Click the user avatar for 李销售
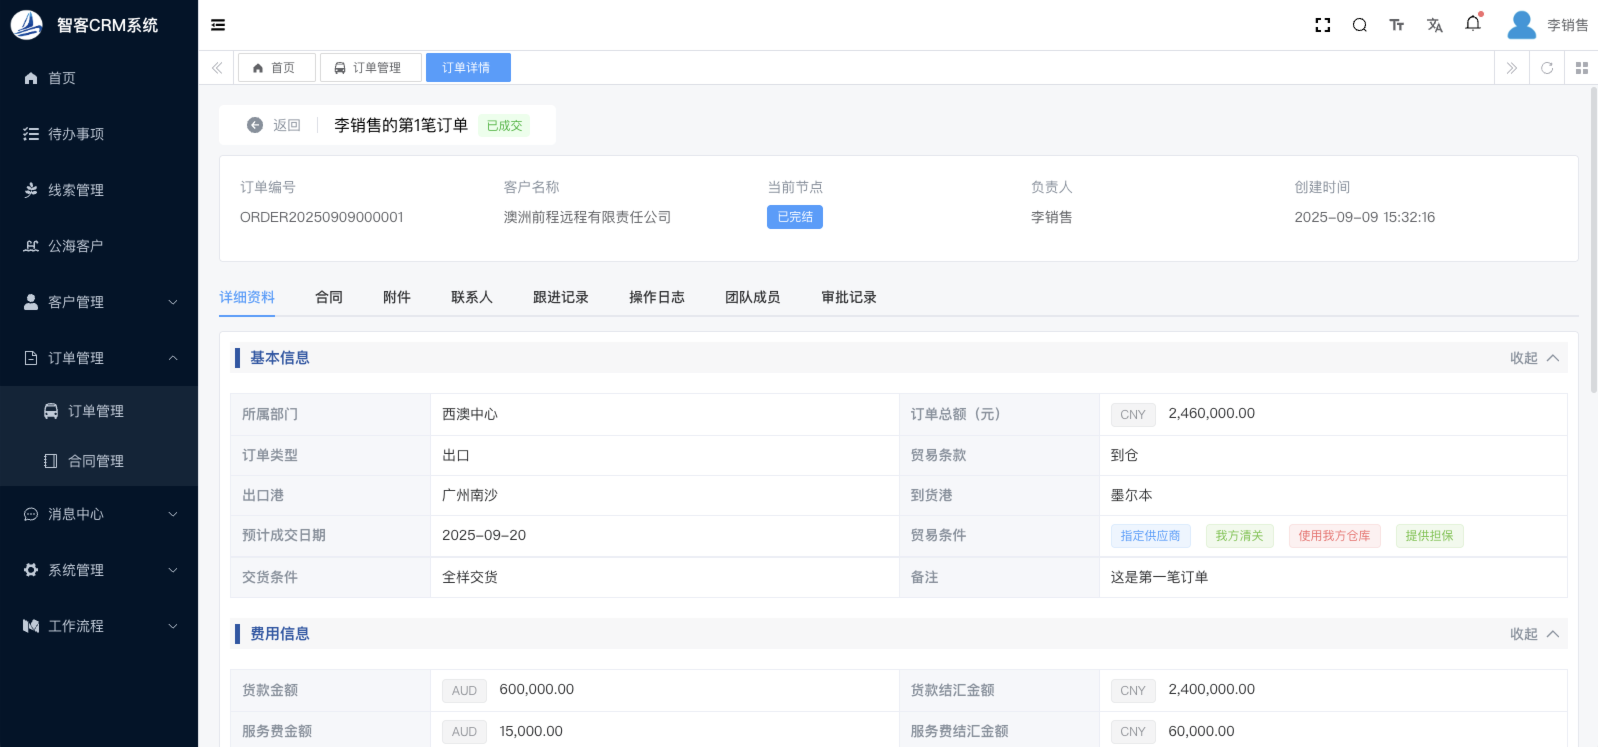The height and width of the screenshot is (747, 1598). 1521,25
